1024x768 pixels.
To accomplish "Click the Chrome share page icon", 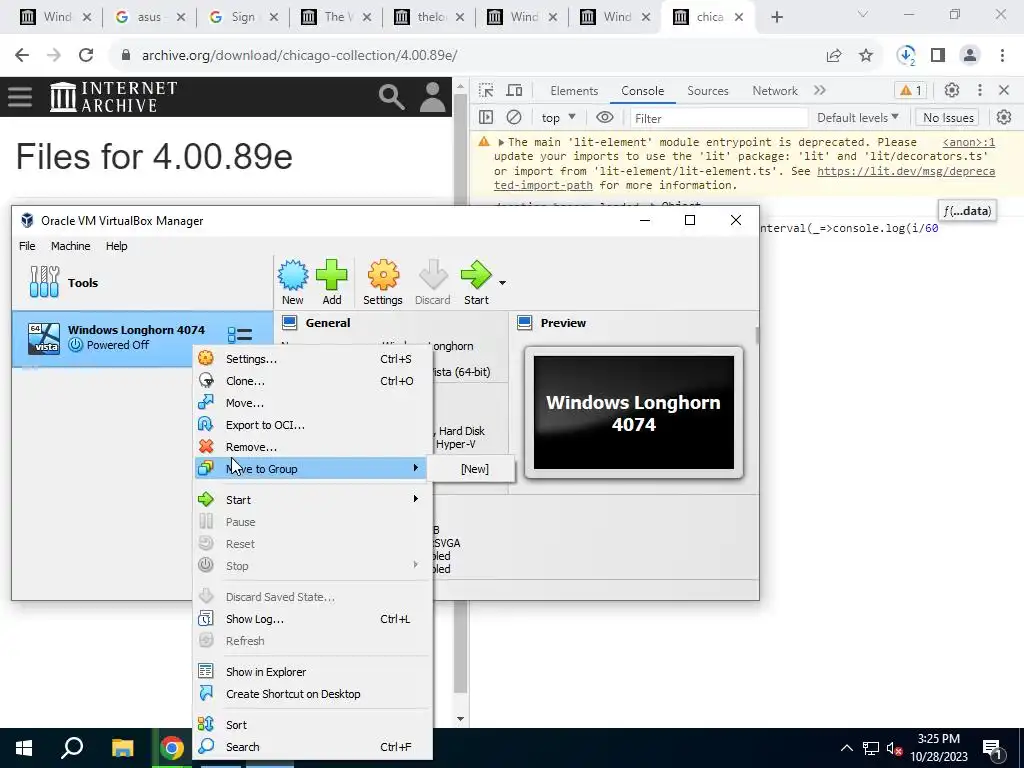I will tap(834, 56).
